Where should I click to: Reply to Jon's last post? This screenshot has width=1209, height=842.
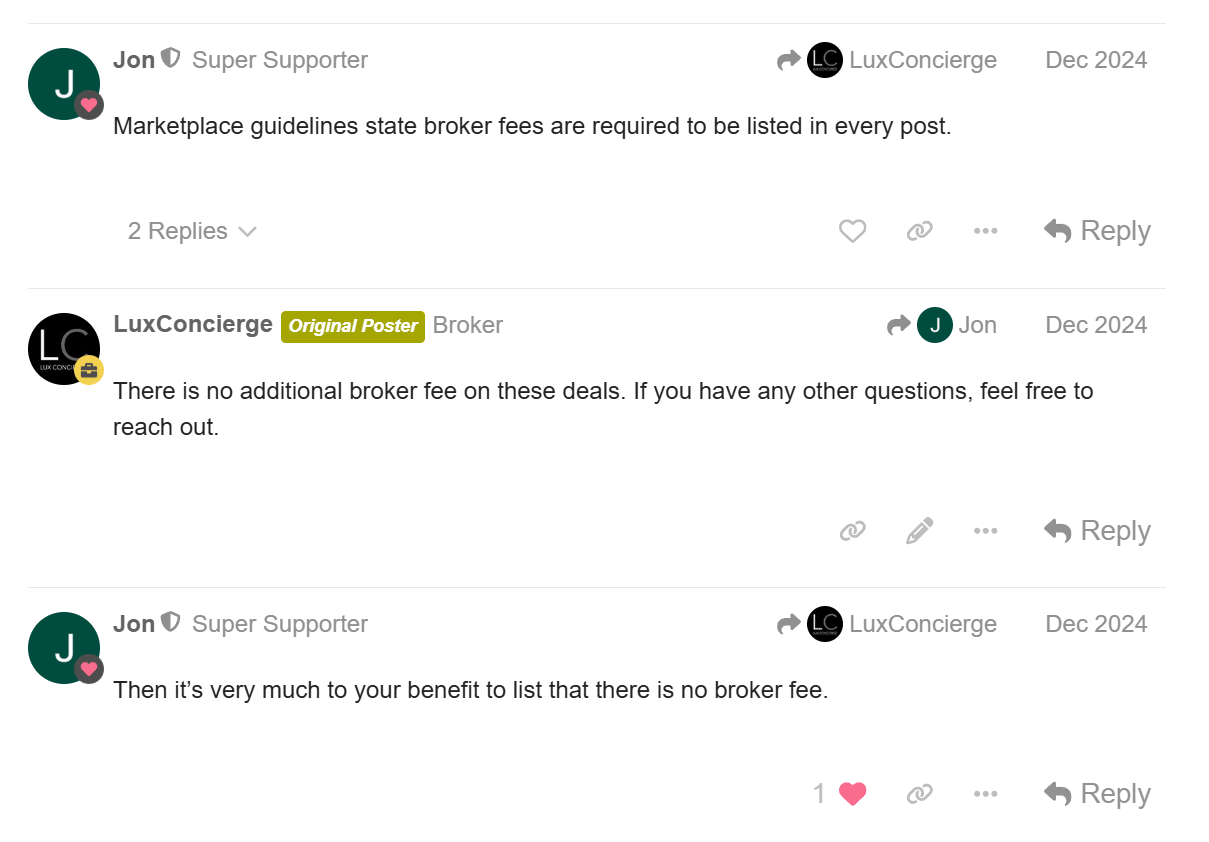(x=1097, y=794)
